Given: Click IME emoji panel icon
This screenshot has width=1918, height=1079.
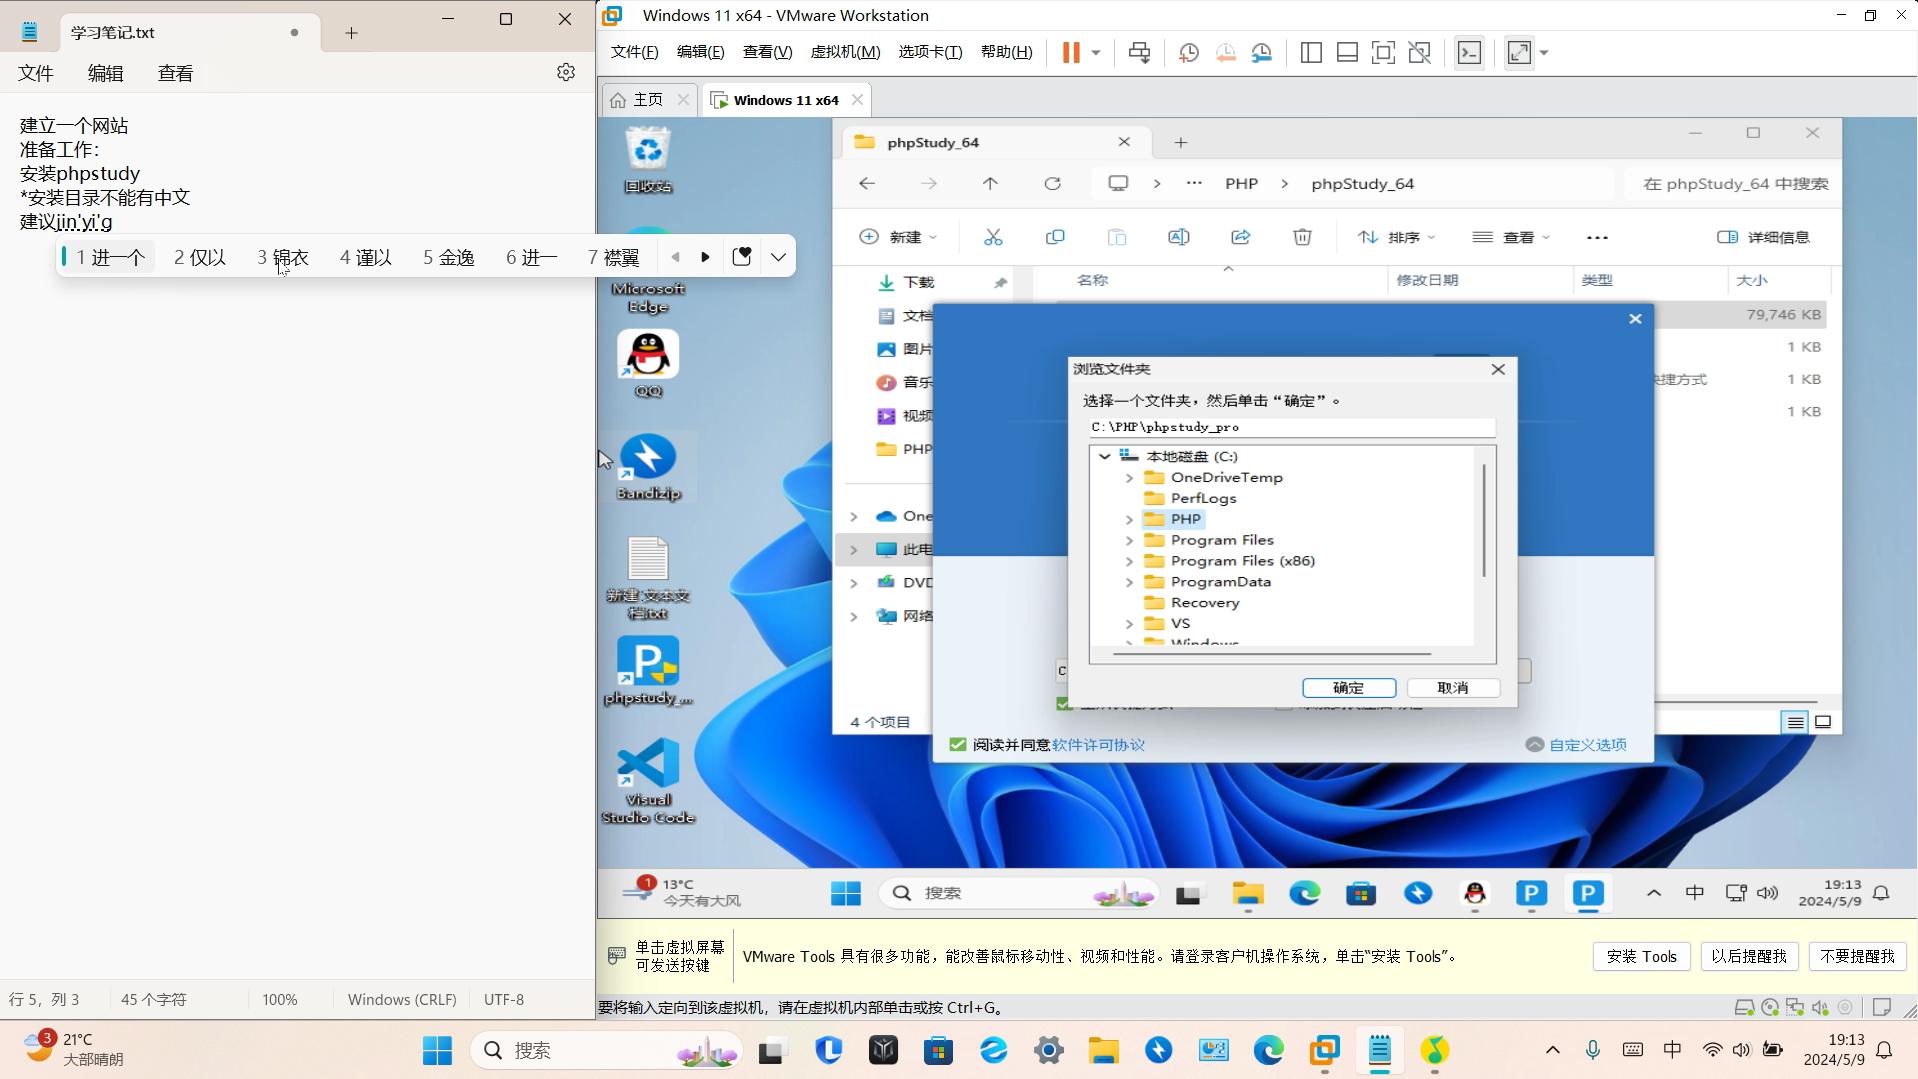Looking at the screenshot, I should [742, 257].
